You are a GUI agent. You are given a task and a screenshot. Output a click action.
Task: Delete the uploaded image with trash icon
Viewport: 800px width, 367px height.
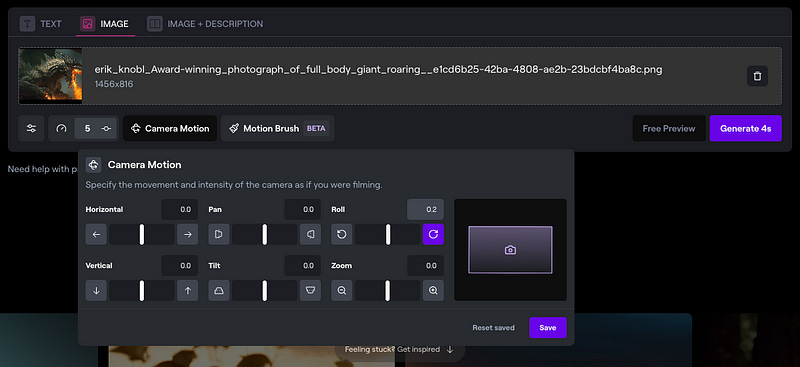coord(757,76)
